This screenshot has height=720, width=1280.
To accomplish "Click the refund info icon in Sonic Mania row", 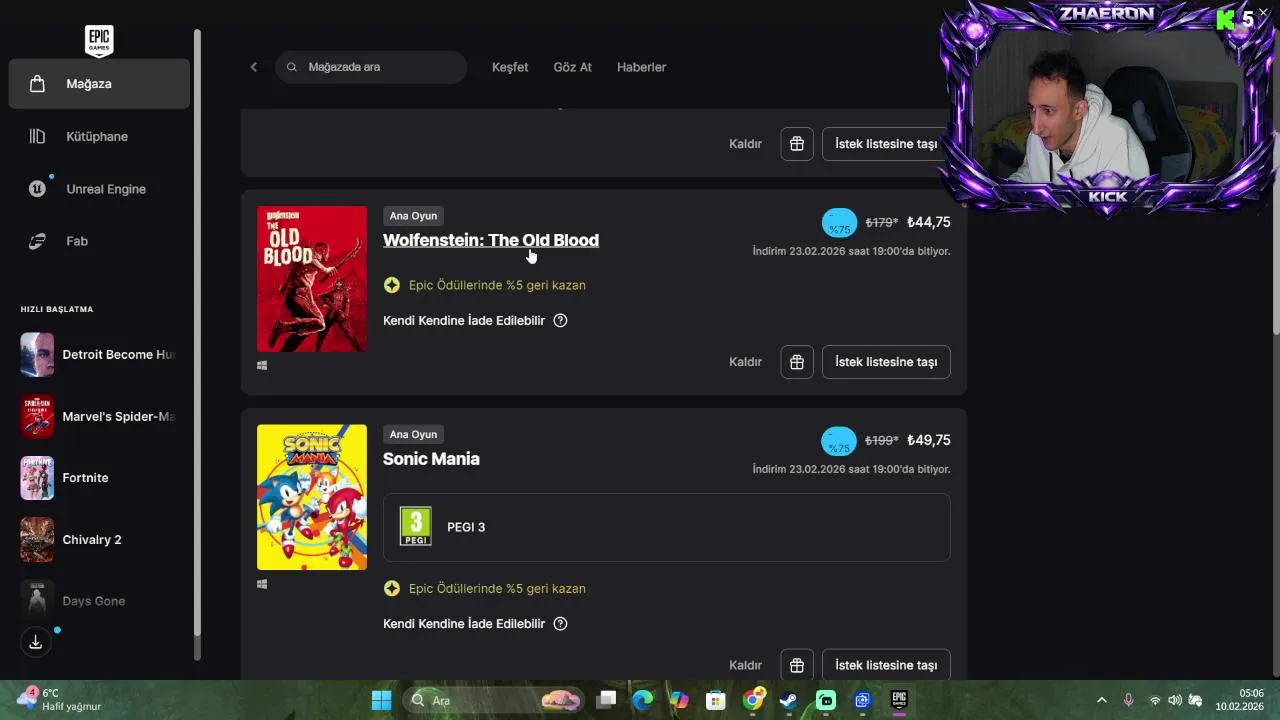I will click(560, 624).
